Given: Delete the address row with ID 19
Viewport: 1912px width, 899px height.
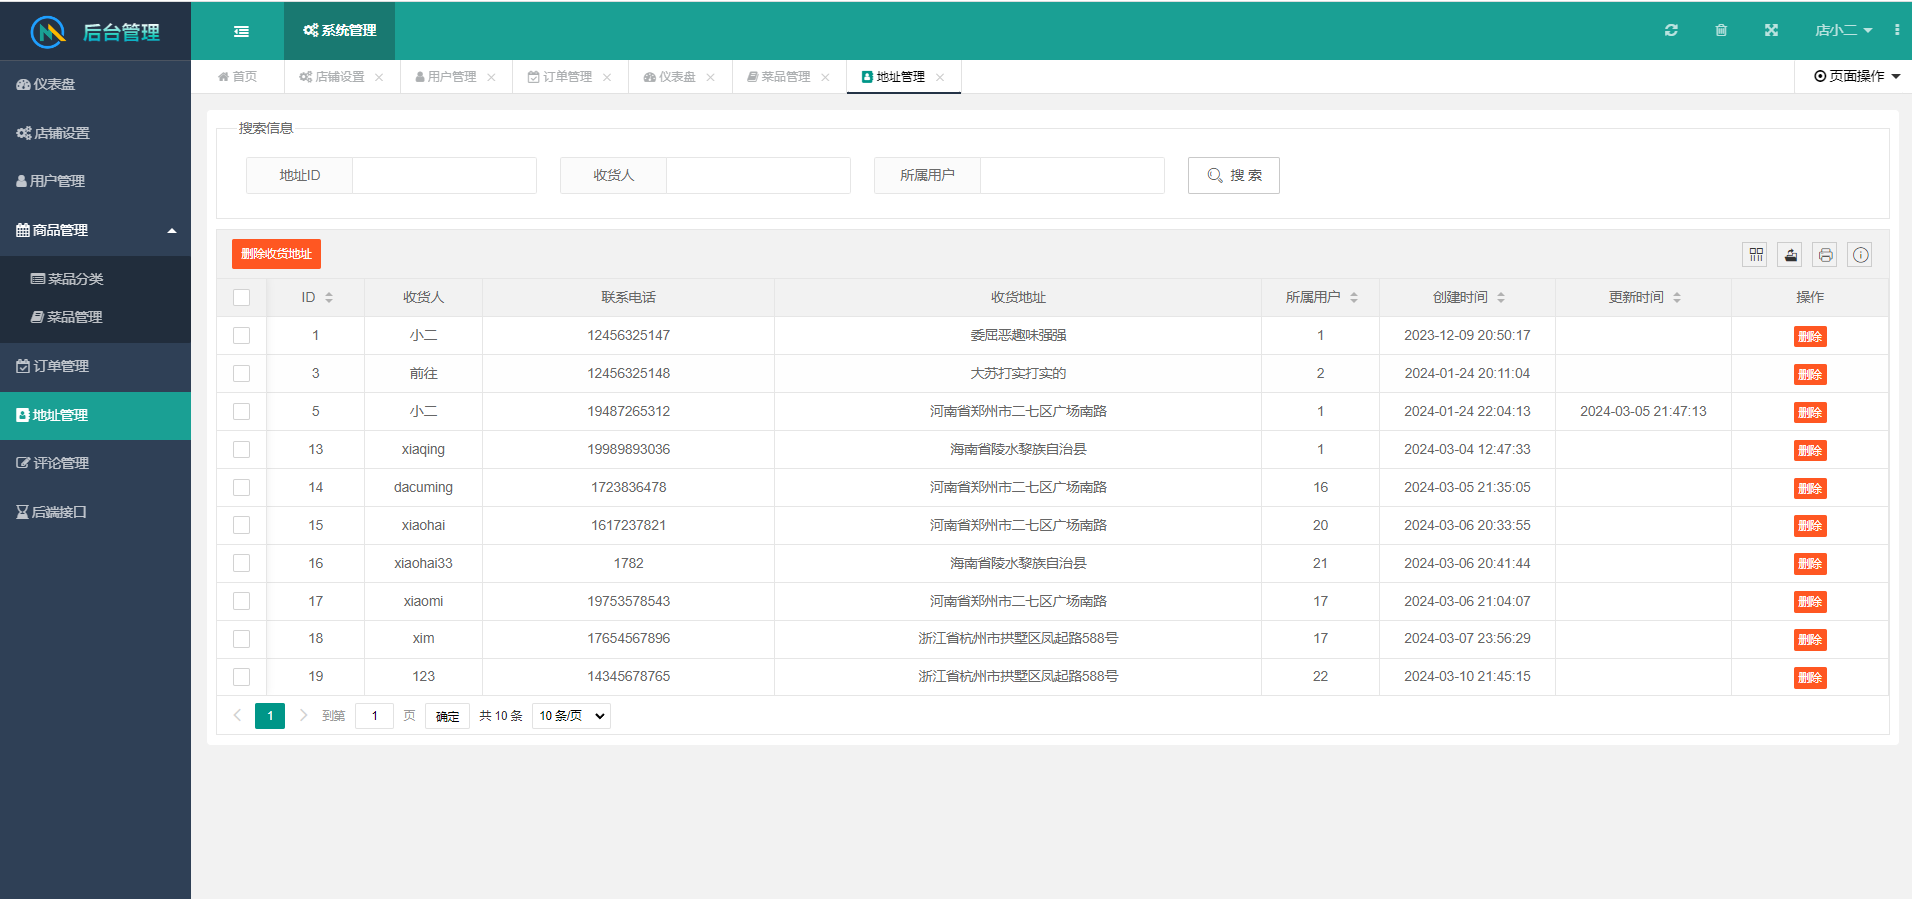Looking at the screenshot, I should coord(1809,677).
